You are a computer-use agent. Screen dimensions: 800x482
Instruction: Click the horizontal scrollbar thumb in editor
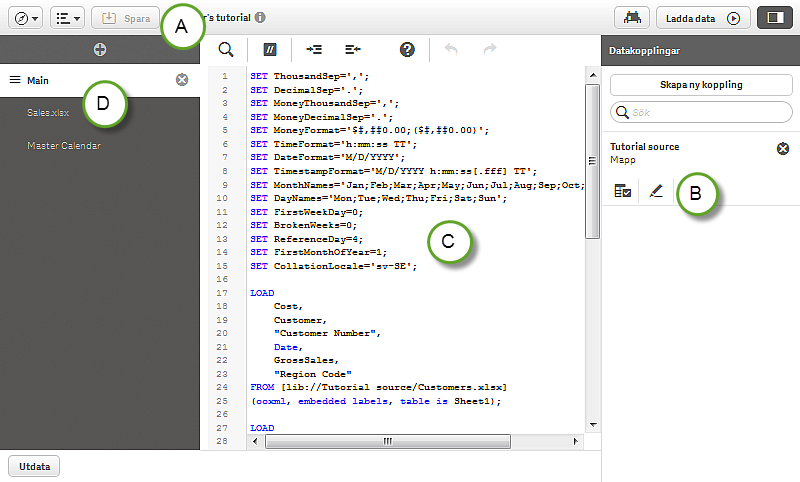pyautogui.click(x=388, y=441)
